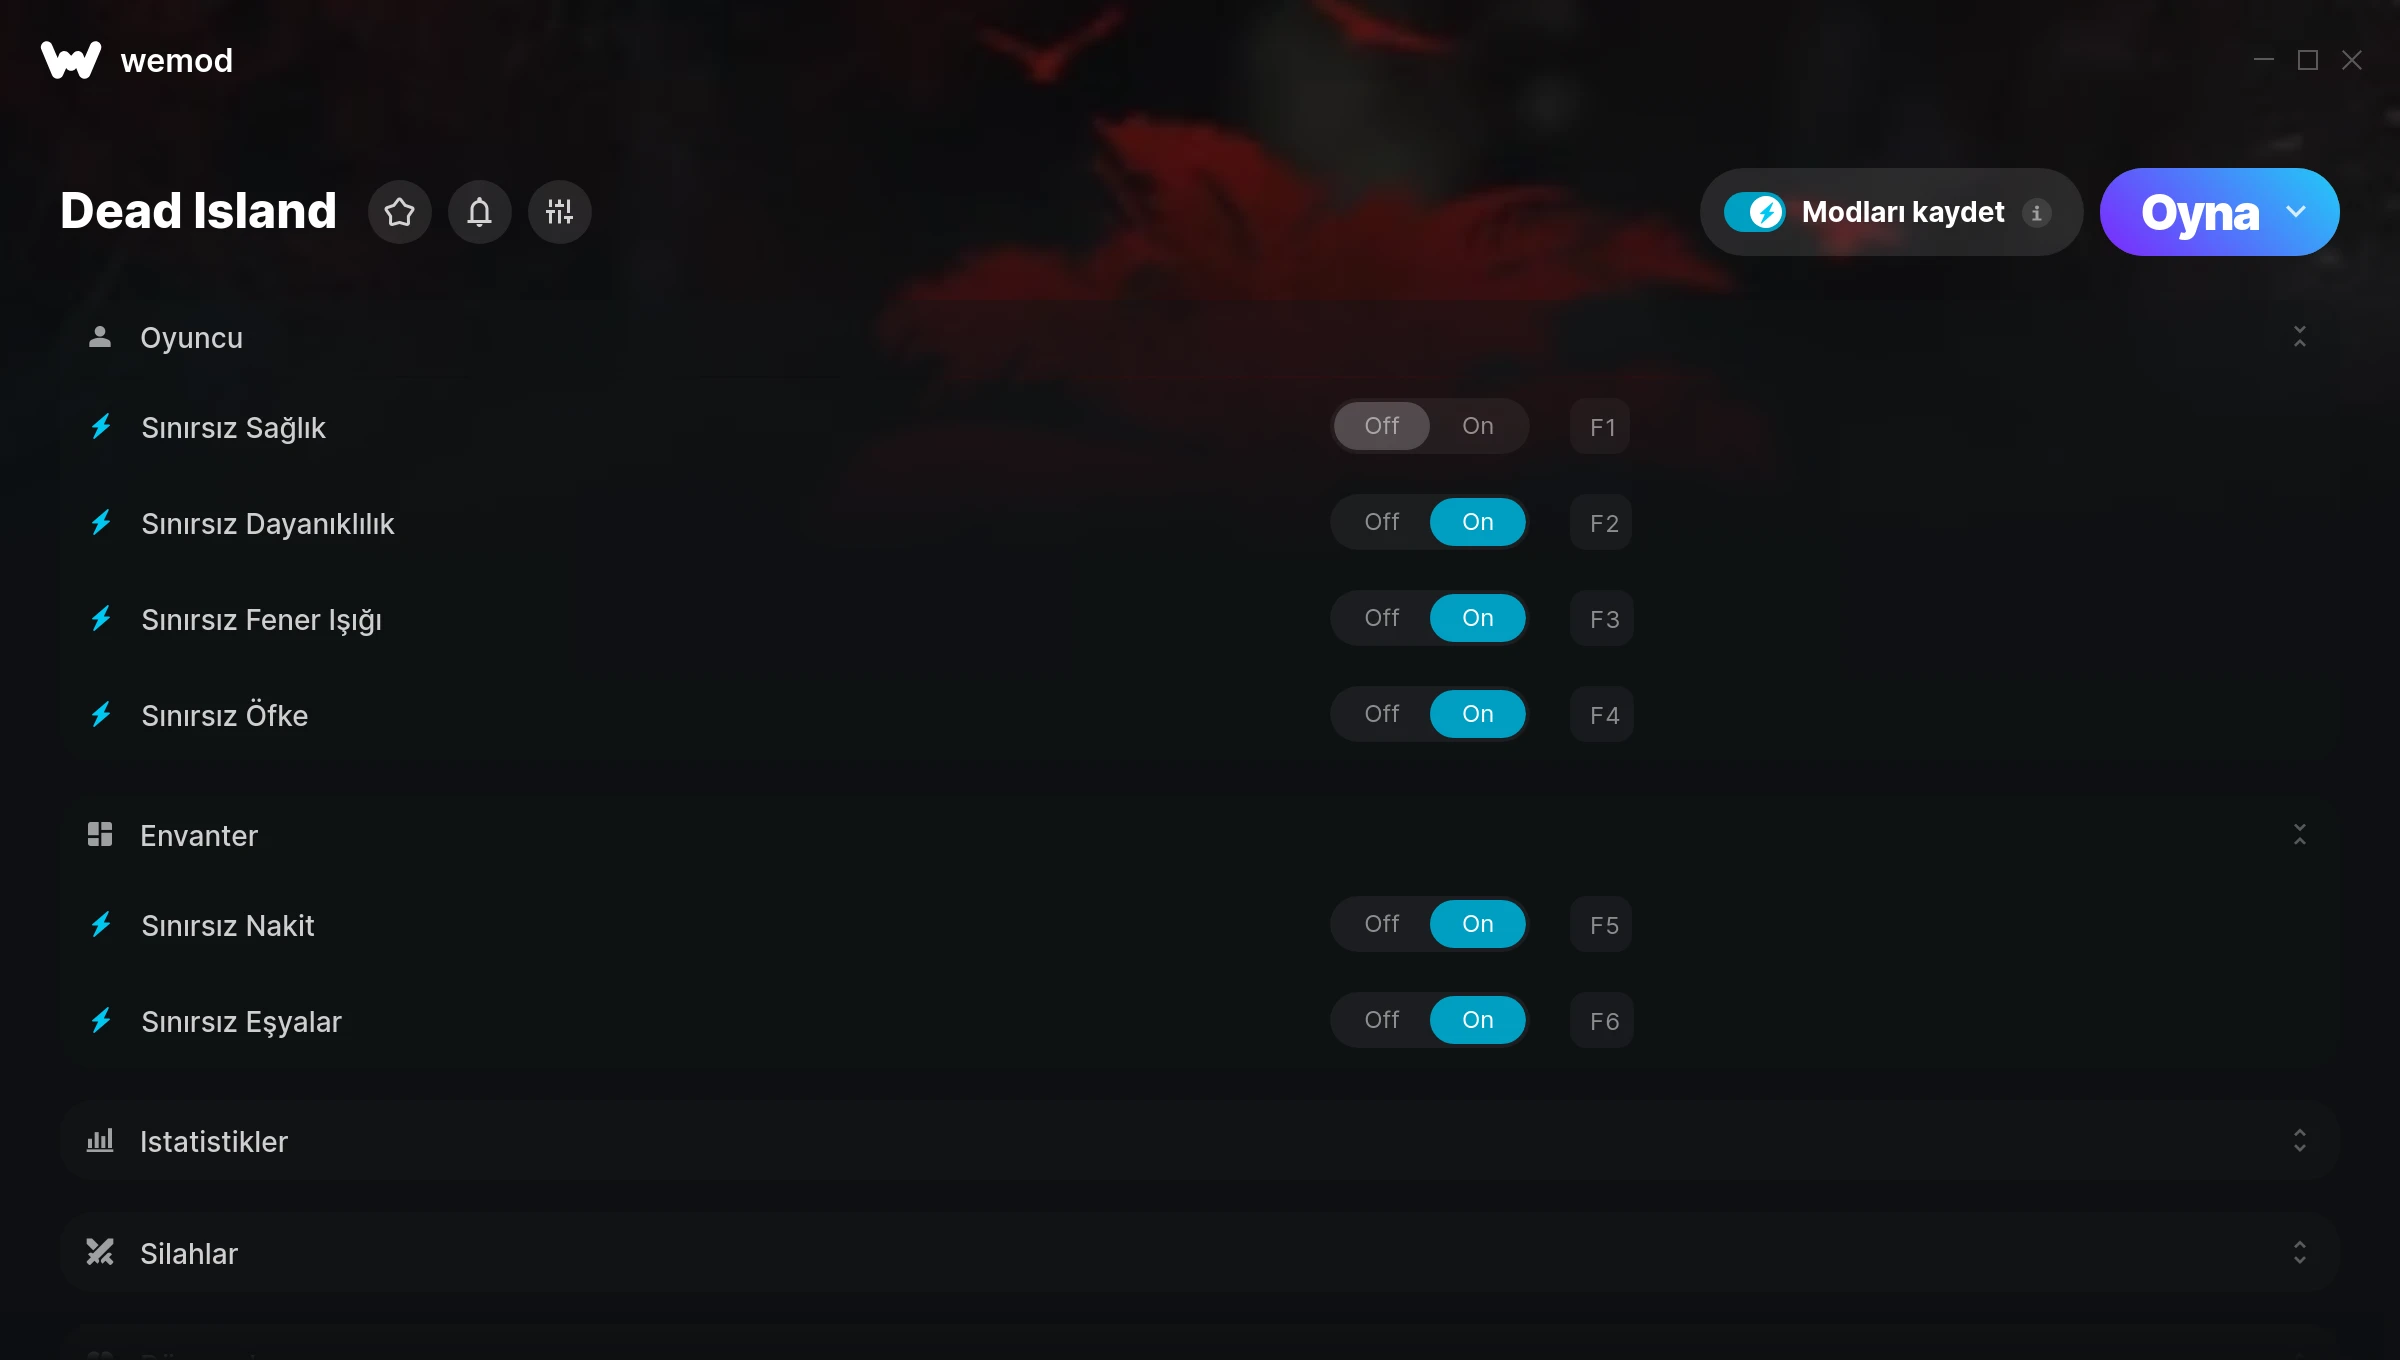The height and width of the screenshot is (1360, 2400).
Task: Click the Silahlar crossed swords icon
Action: (x=100, y=1252)
